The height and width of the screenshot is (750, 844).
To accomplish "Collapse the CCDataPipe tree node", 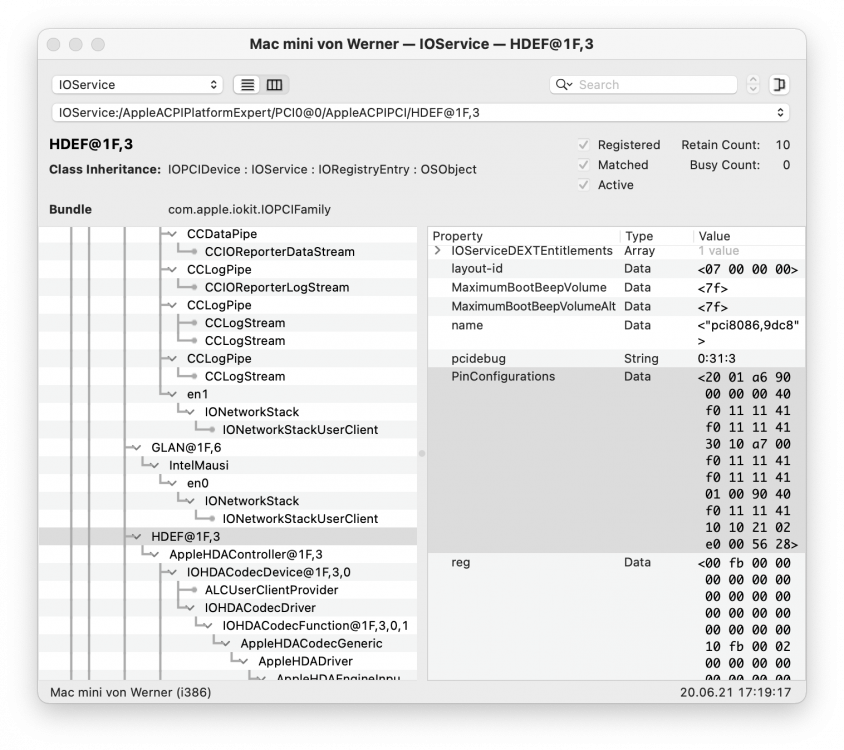I will (x=172, y=234).
